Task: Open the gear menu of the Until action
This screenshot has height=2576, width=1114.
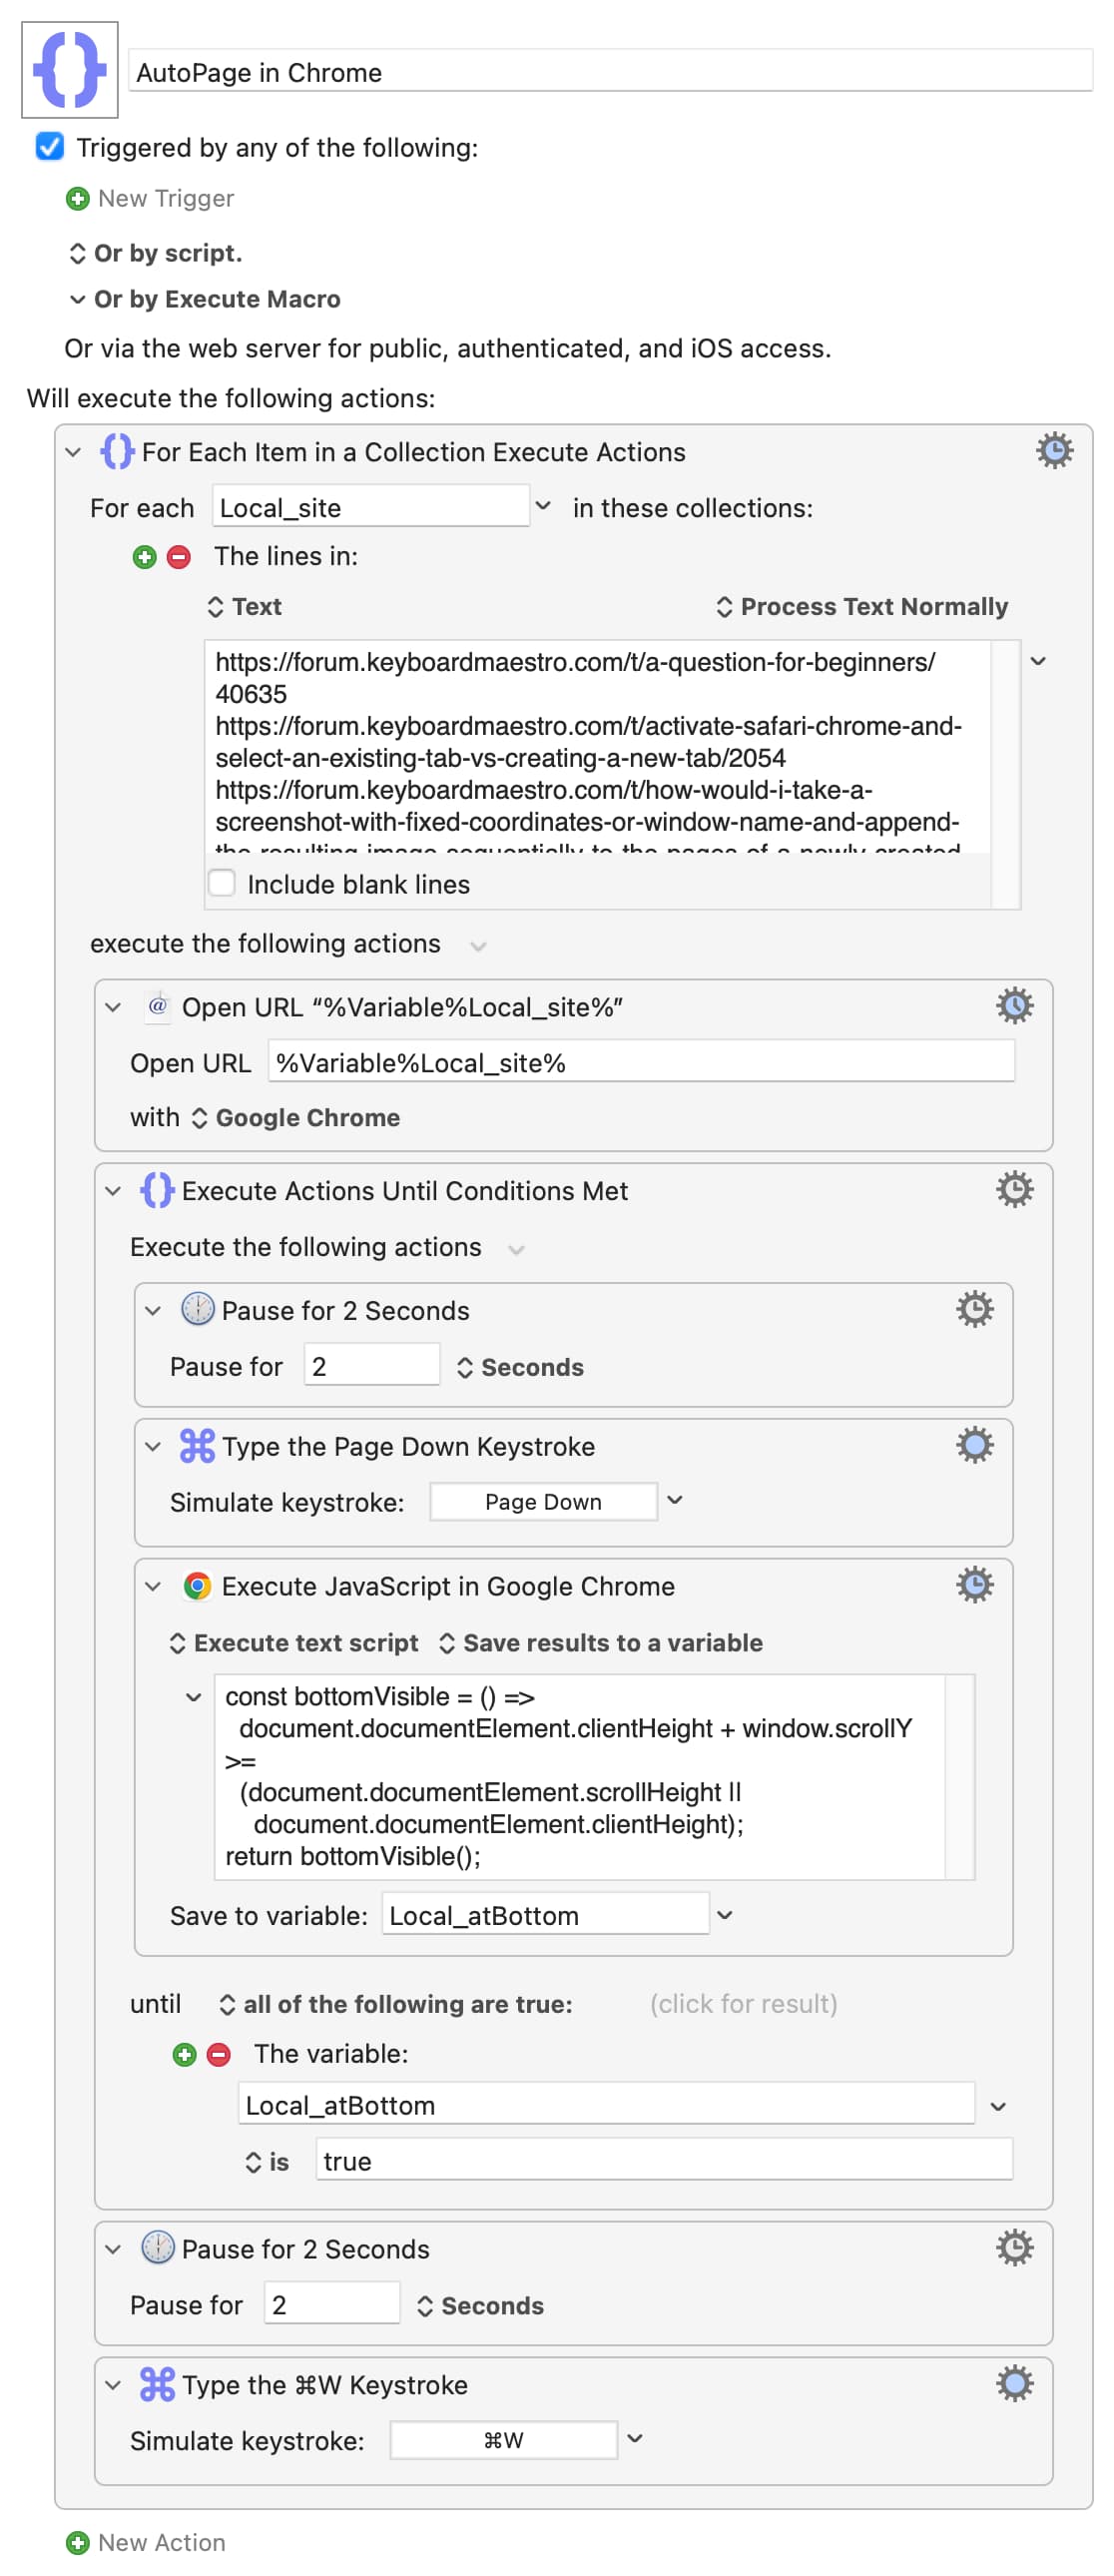Action: [1014, 1190]
